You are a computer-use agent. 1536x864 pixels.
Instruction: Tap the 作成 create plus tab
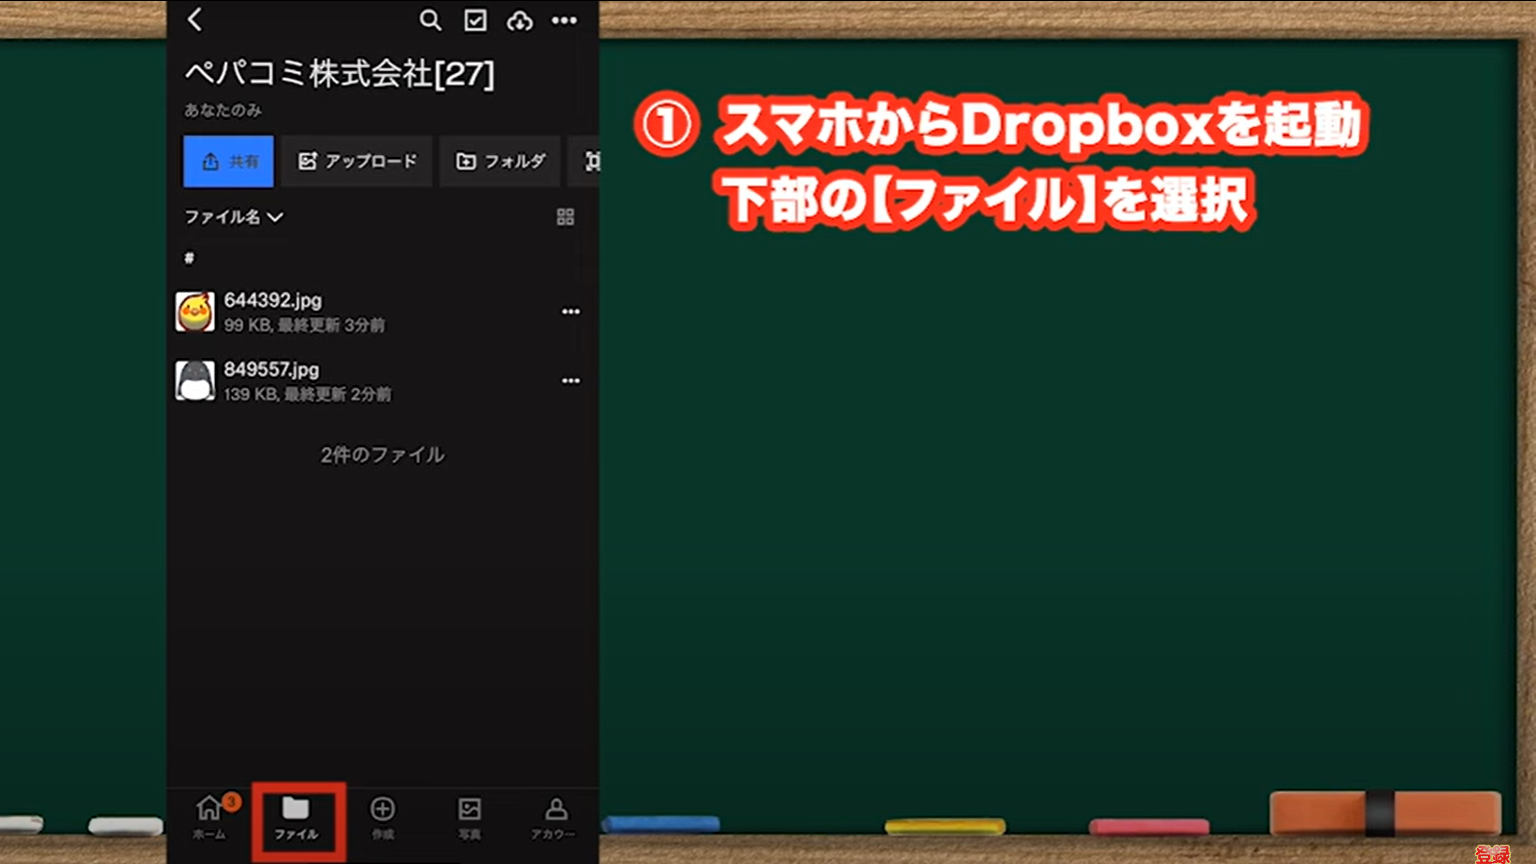tap(382, 817)
